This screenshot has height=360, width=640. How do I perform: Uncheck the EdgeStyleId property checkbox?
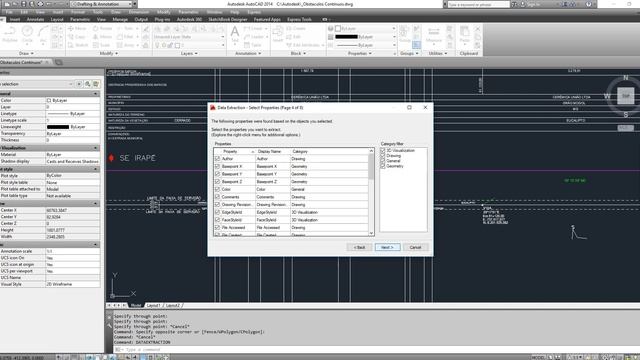click(x=217, y=212)
